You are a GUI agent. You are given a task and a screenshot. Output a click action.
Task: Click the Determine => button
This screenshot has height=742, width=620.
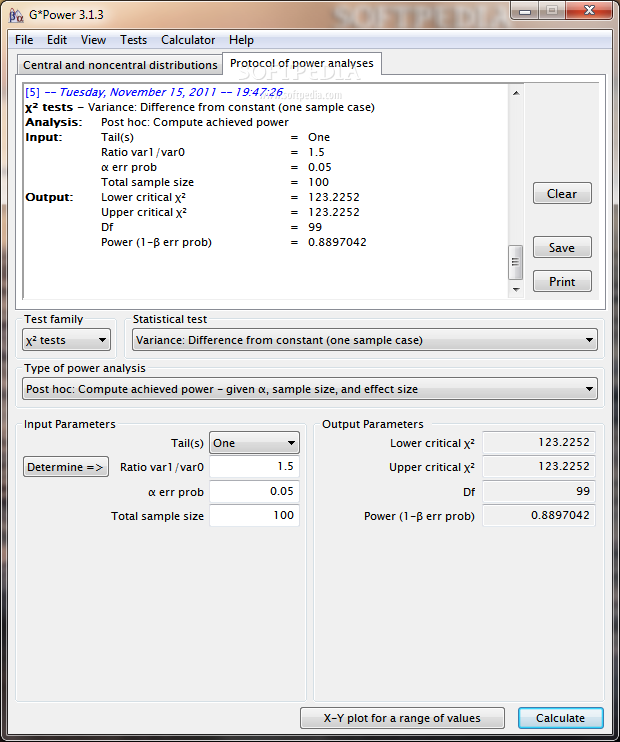point(66,467)
